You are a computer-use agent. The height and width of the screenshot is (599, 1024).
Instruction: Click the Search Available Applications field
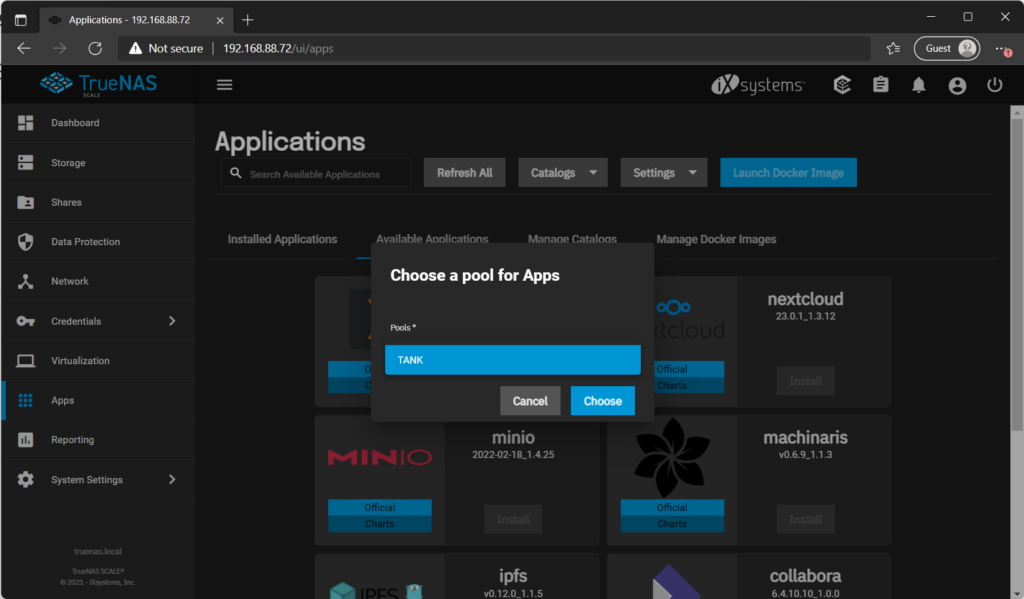[316, 174]
